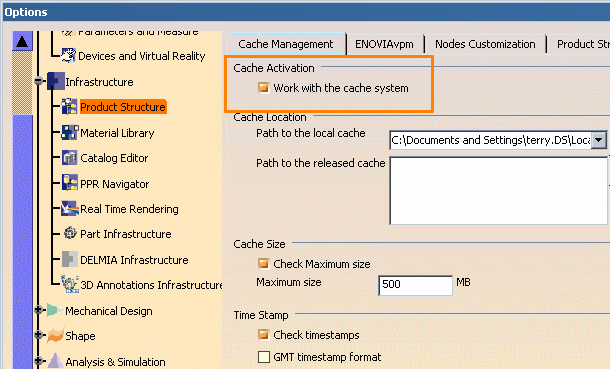Switch to the ENOVIAvpm tab
Screen dimensions: 610x369
click(x=384, y=44)
